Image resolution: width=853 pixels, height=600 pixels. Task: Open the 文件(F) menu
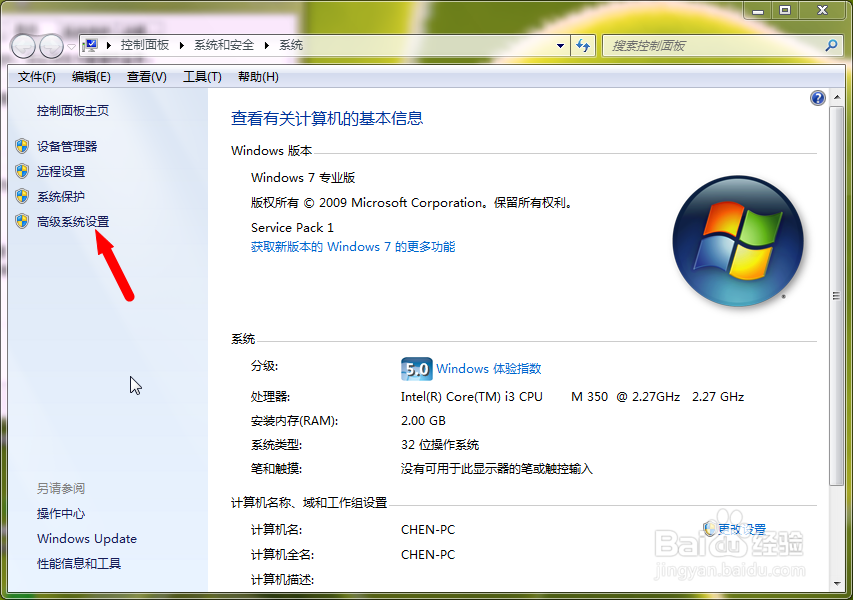click(36, 77)
